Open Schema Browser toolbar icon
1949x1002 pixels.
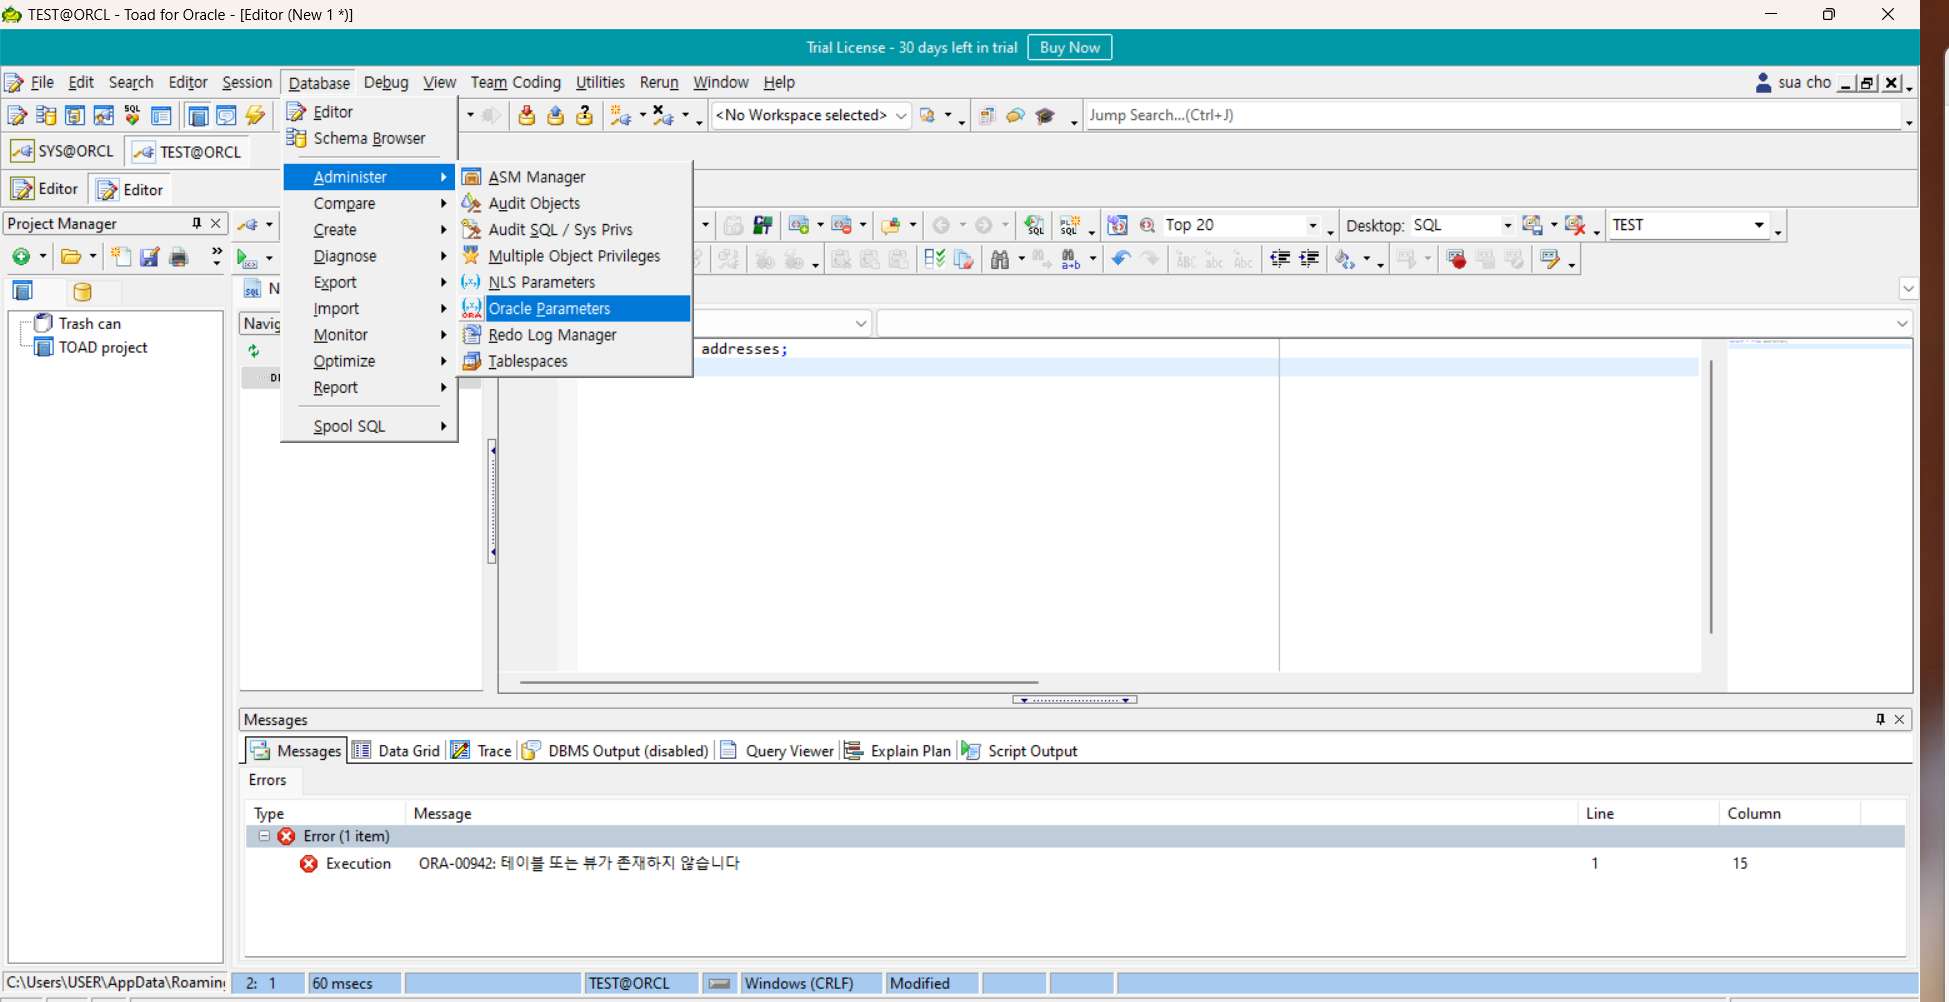46,116
